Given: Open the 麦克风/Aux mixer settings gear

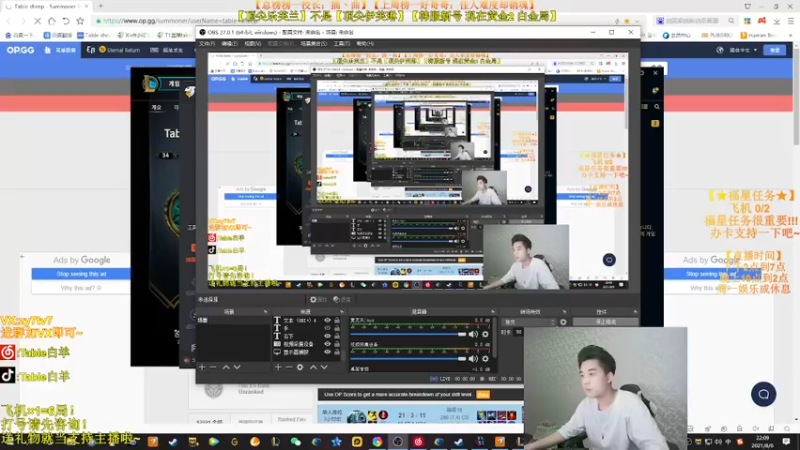Looking at the screenshot, I should tap(485, 334).
